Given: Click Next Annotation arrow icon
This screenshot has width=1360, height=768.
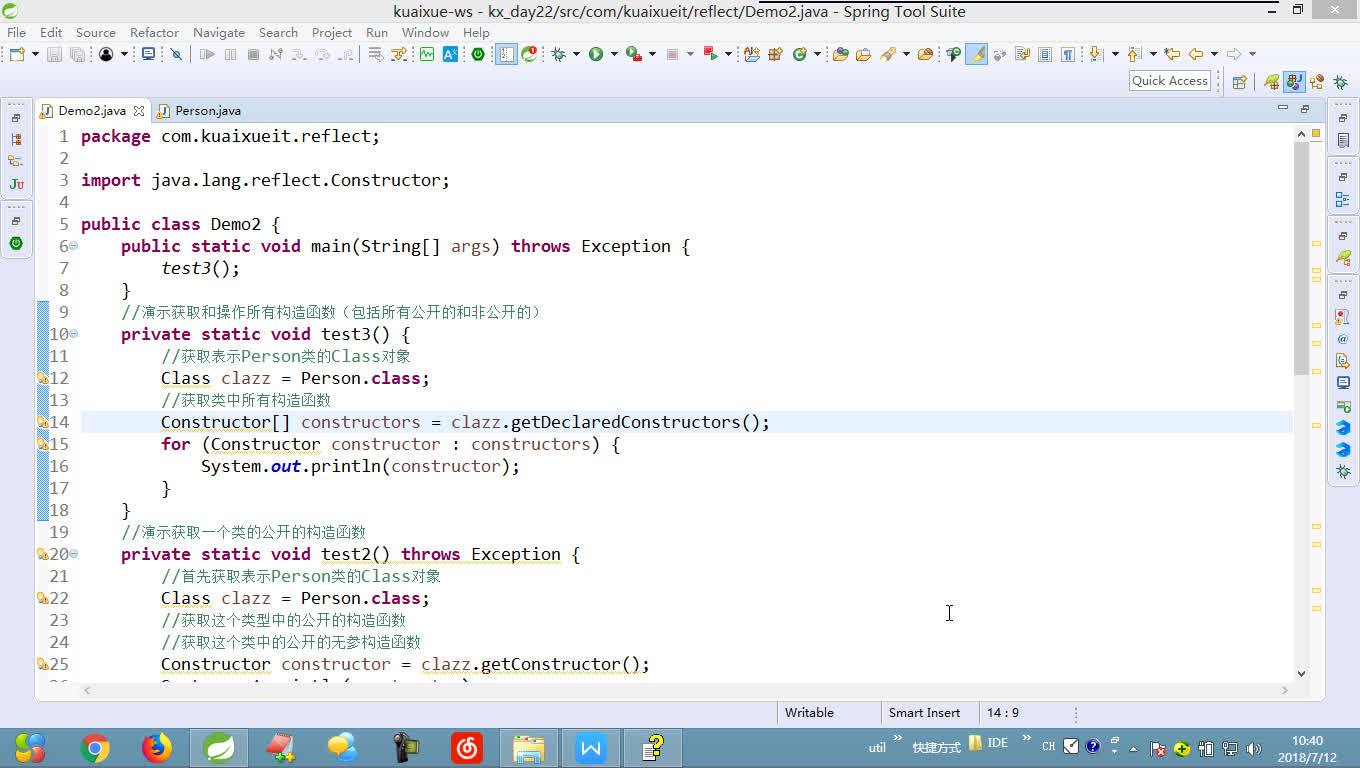Looking at the screenshot, I should [1095, 54].
